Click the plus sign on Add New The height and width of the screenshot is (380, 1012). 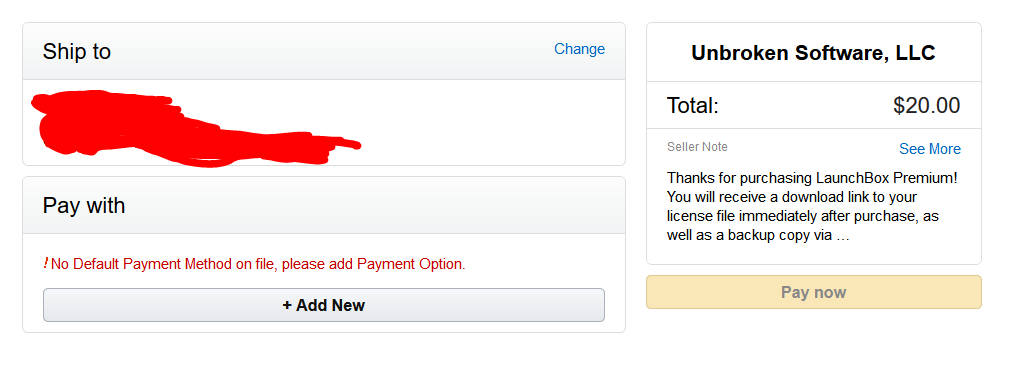tap(287, 305)
